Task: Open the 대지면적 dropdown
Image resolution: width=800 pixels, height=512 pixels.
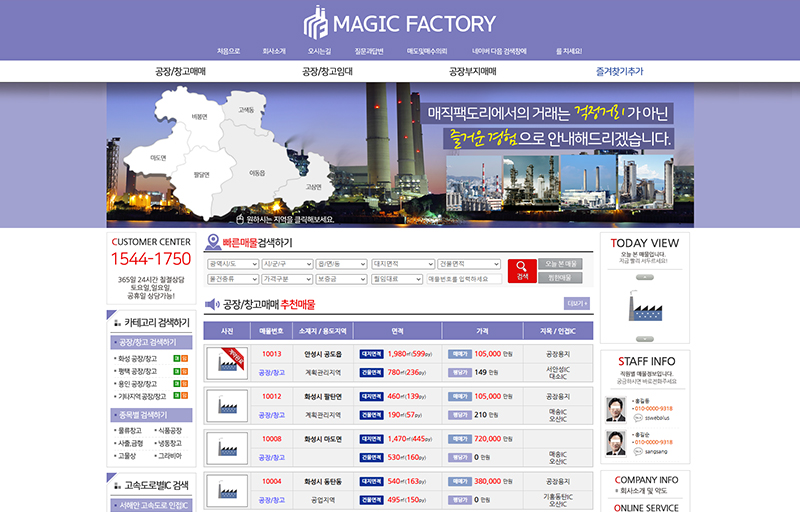Action: tap(403, 264)
